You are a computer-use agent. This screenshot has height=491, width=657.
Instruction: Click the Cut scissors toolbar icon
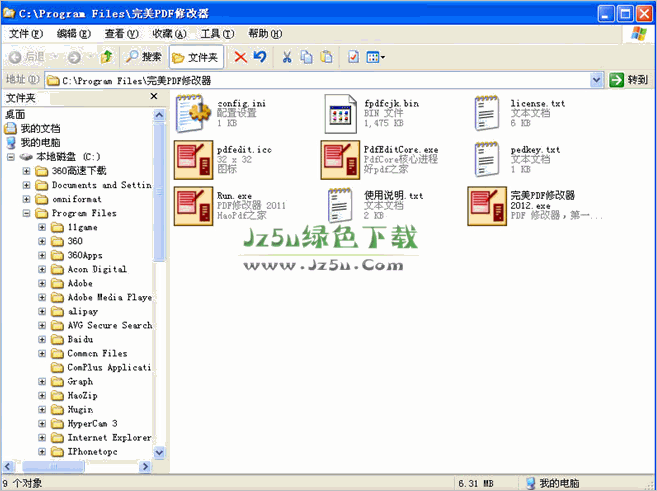[287, 57]
